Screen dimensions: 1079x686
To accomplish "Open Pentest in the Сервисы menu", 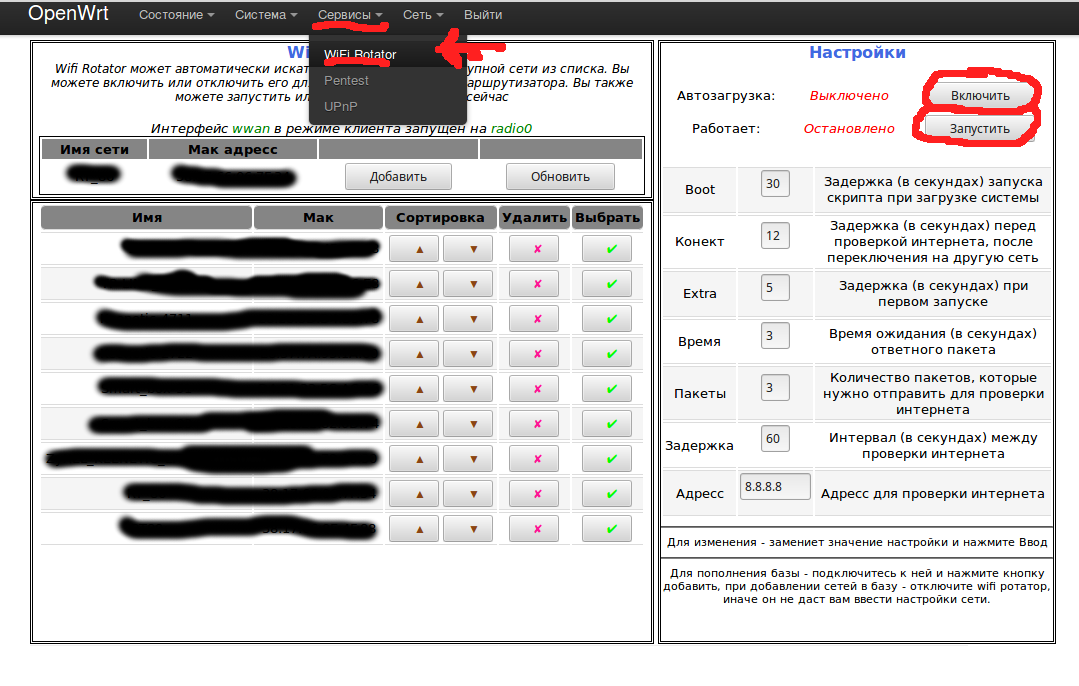I will [x=347, y=80].
